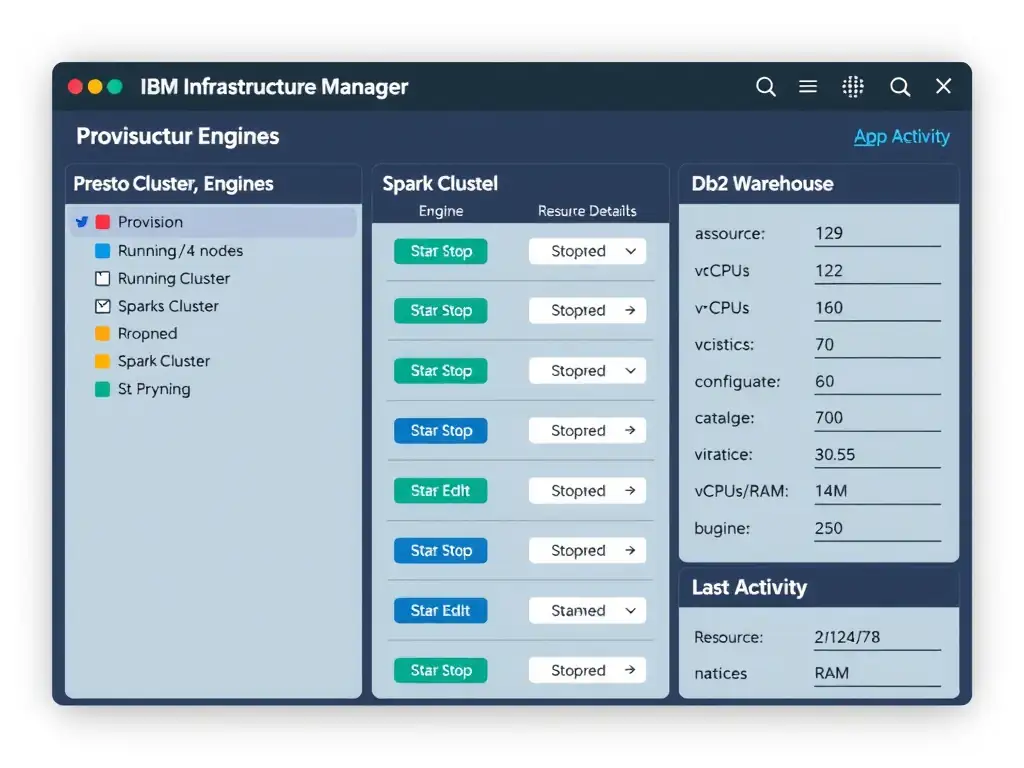Image resolution: width=1024 pixels, height=768 pixels.
Task: Click the Presto Cluster, Engines panel heading
Action: pyautogui.click(x=173, y=184)
